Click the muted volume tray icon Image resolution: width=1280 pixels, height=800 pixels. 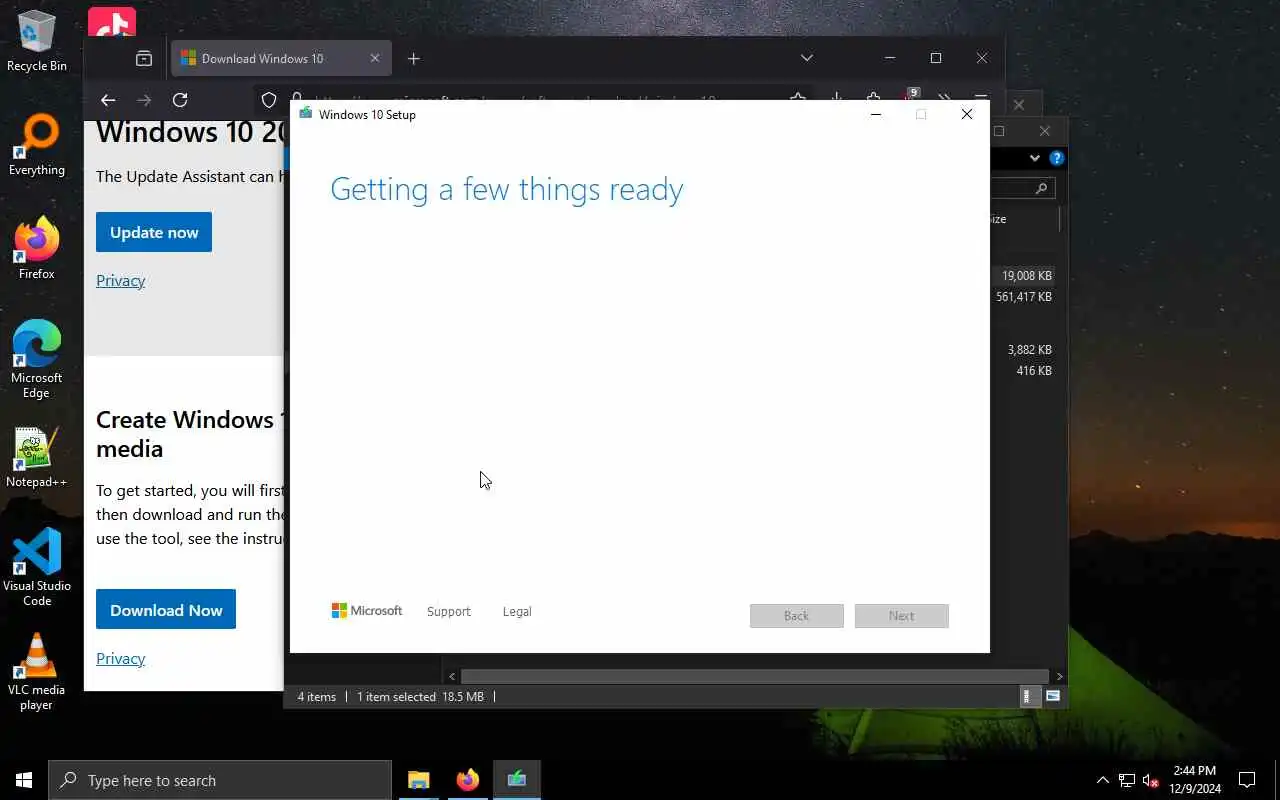click(1151, 780)
